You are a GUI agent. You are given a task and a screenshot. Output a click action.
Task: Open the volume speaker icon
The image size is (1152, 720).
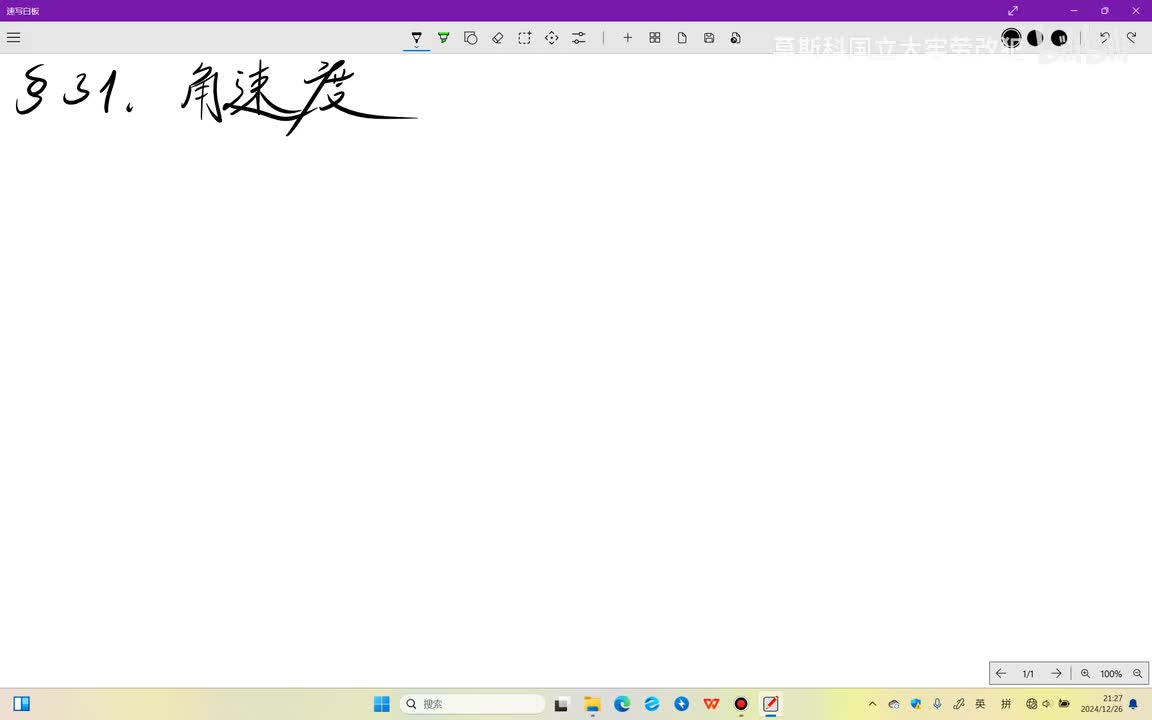tap(1047, 704)
